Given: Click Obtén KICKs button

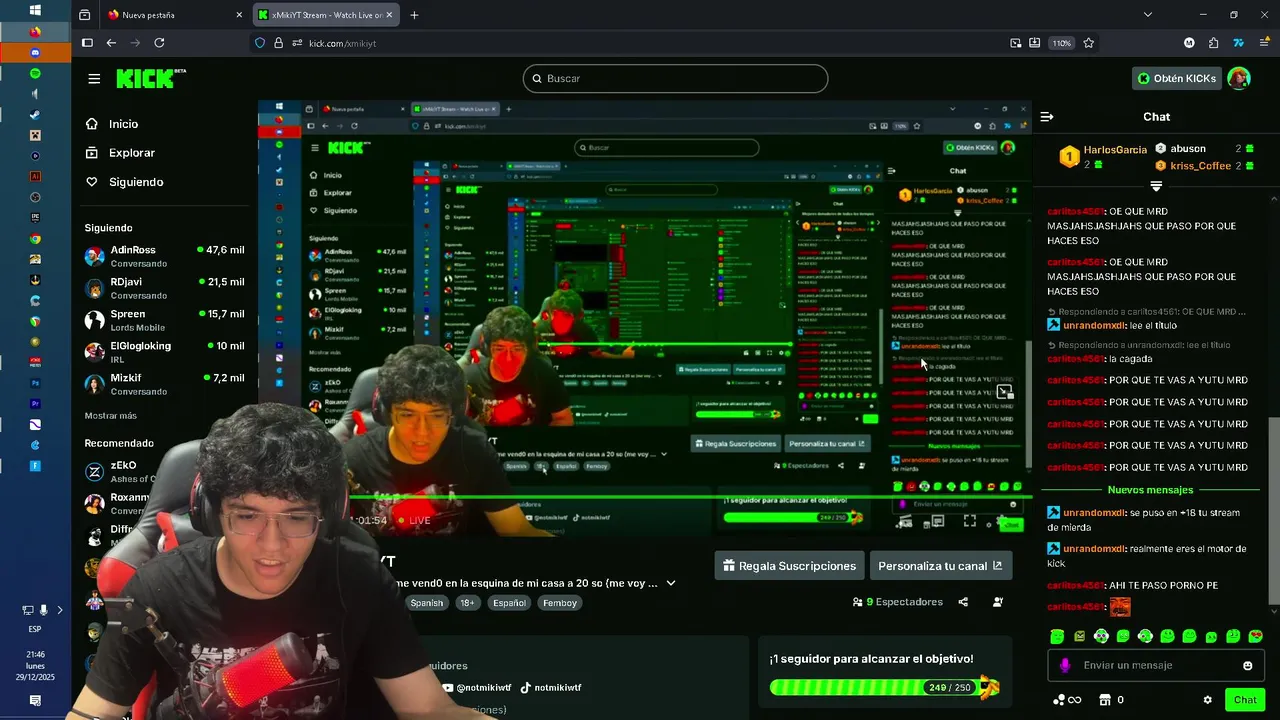Looking at the screenshot, I should pos(1176,78).
